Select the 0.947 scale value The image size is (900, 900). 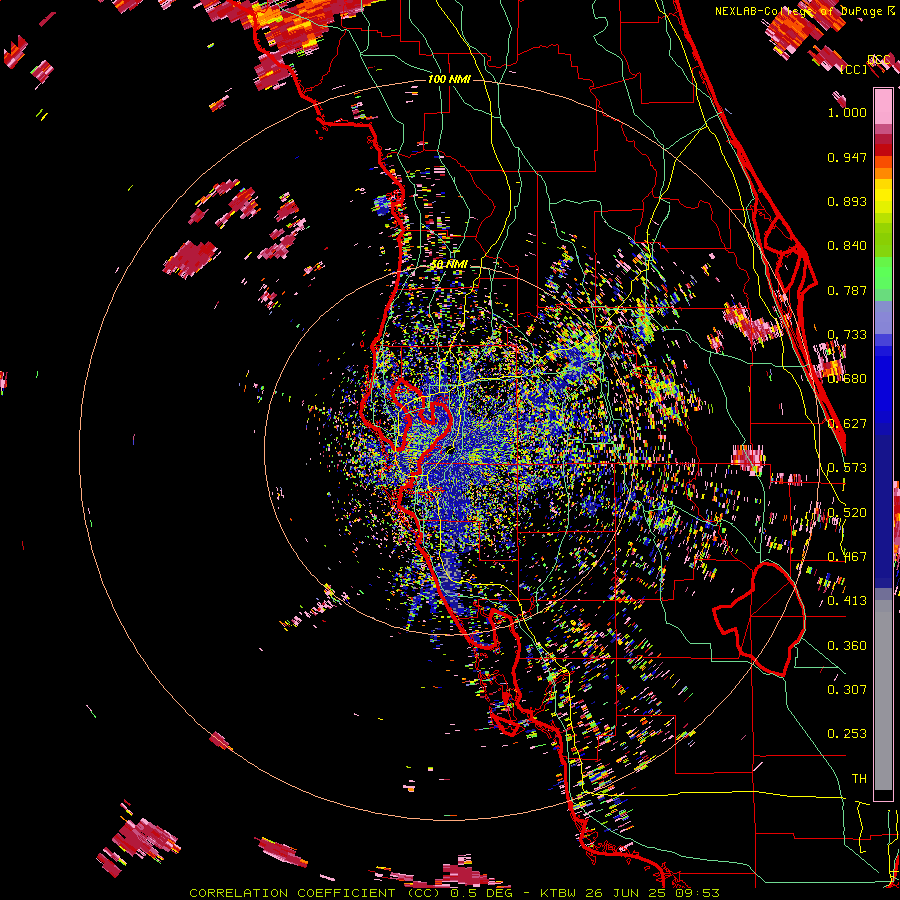(847, 157)
